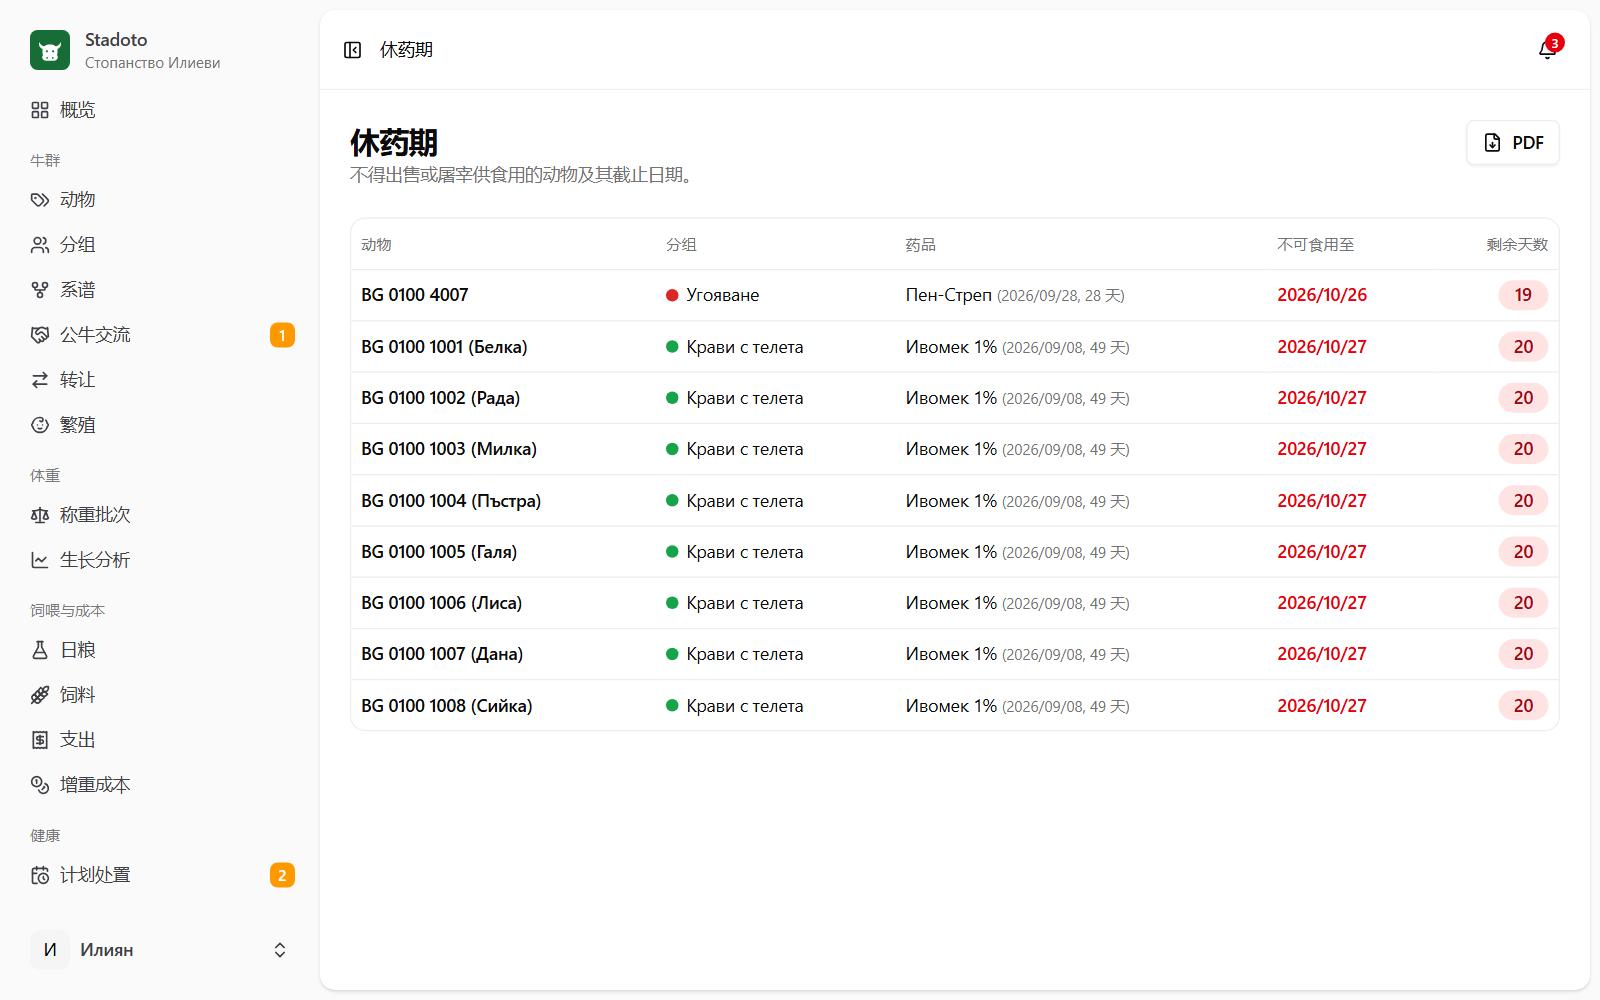Click animal BG 0100 1001 (Белка)
This screenshot has width=1600, height=1000.
coord(444,347)
